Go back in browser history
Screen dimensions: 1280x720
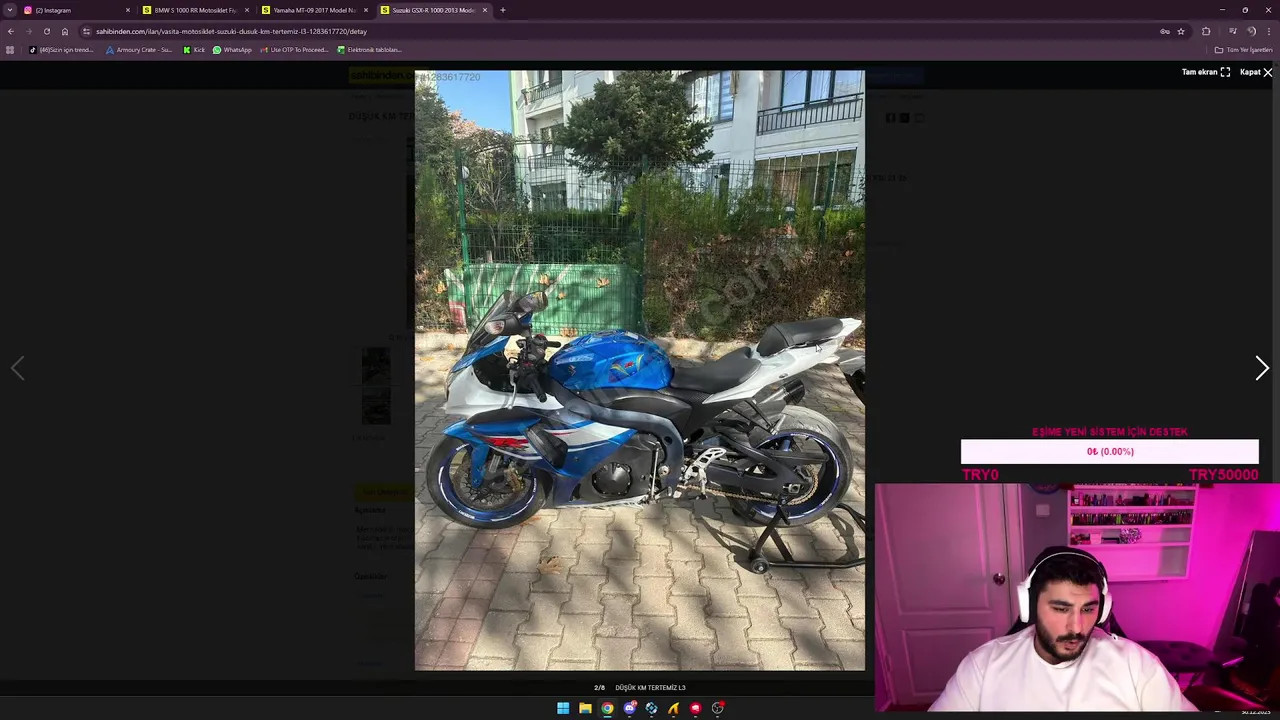click(x=10, y=31)
